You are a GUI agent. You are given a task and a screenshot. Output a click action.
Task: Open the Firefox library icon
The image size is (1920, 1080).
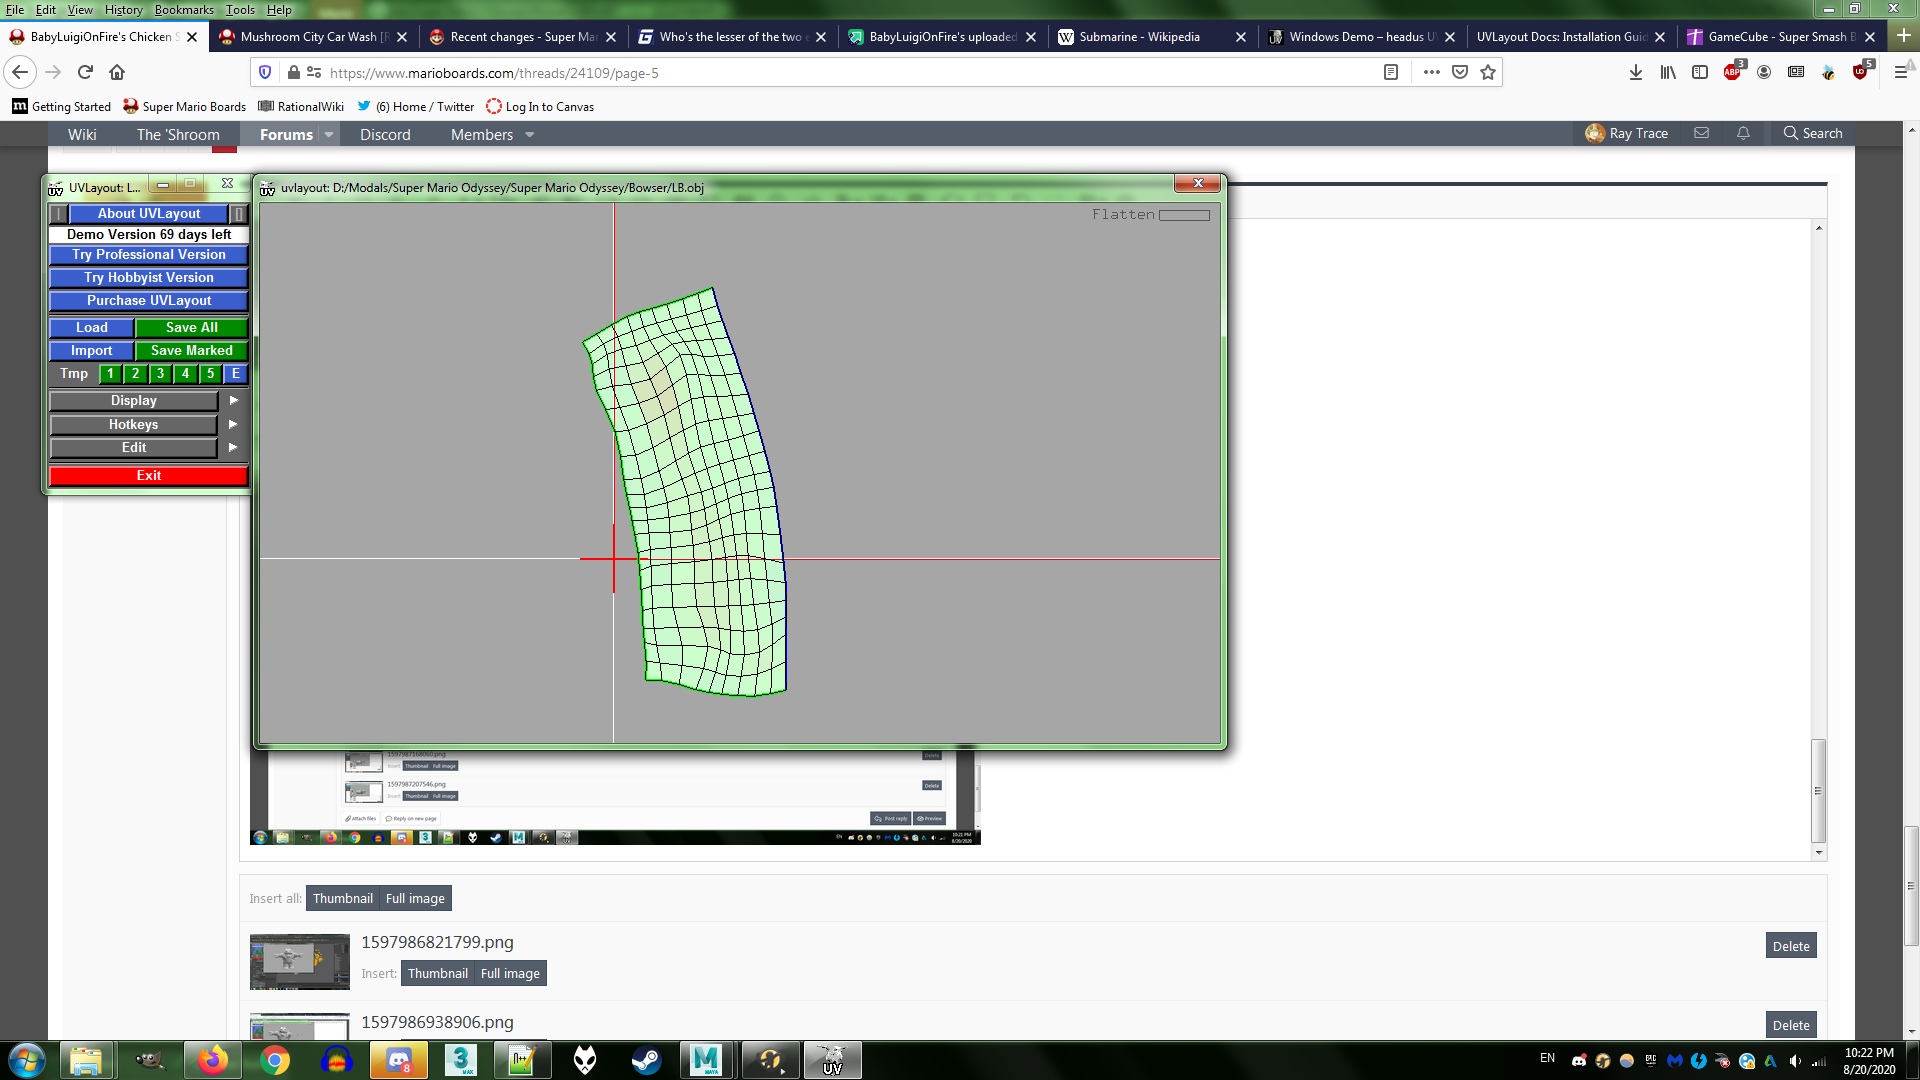(1668, 72)
